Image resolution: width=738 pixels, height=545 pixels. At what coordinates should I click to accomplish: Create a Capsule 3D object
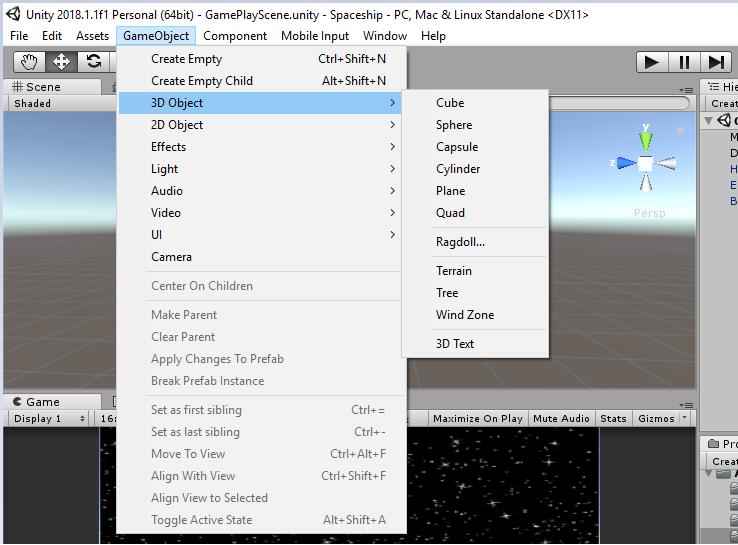475,147
